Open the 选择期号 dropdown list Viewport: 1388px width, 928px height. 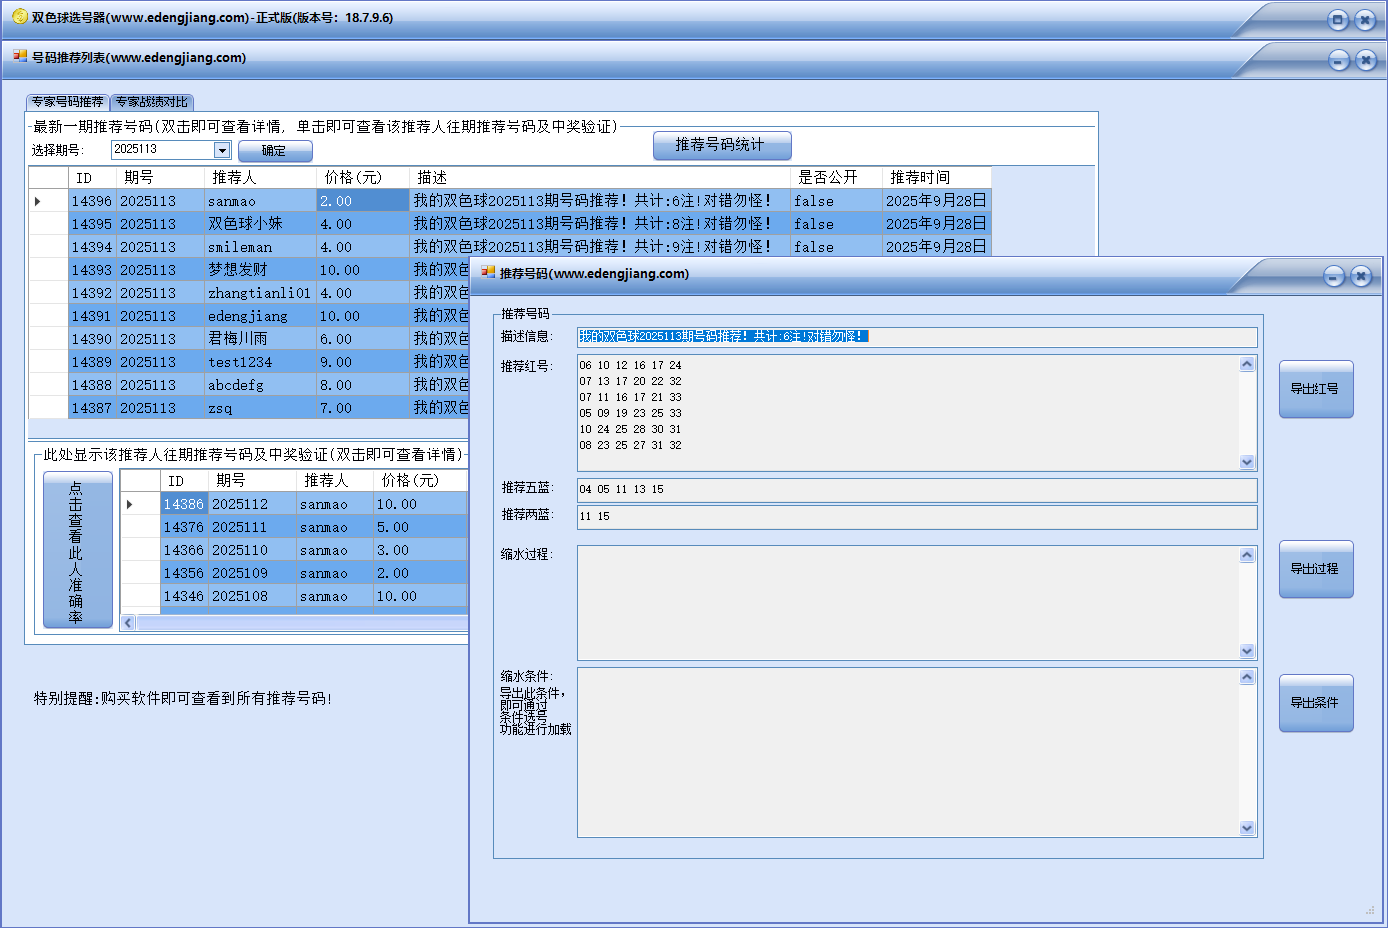[222, 150]
